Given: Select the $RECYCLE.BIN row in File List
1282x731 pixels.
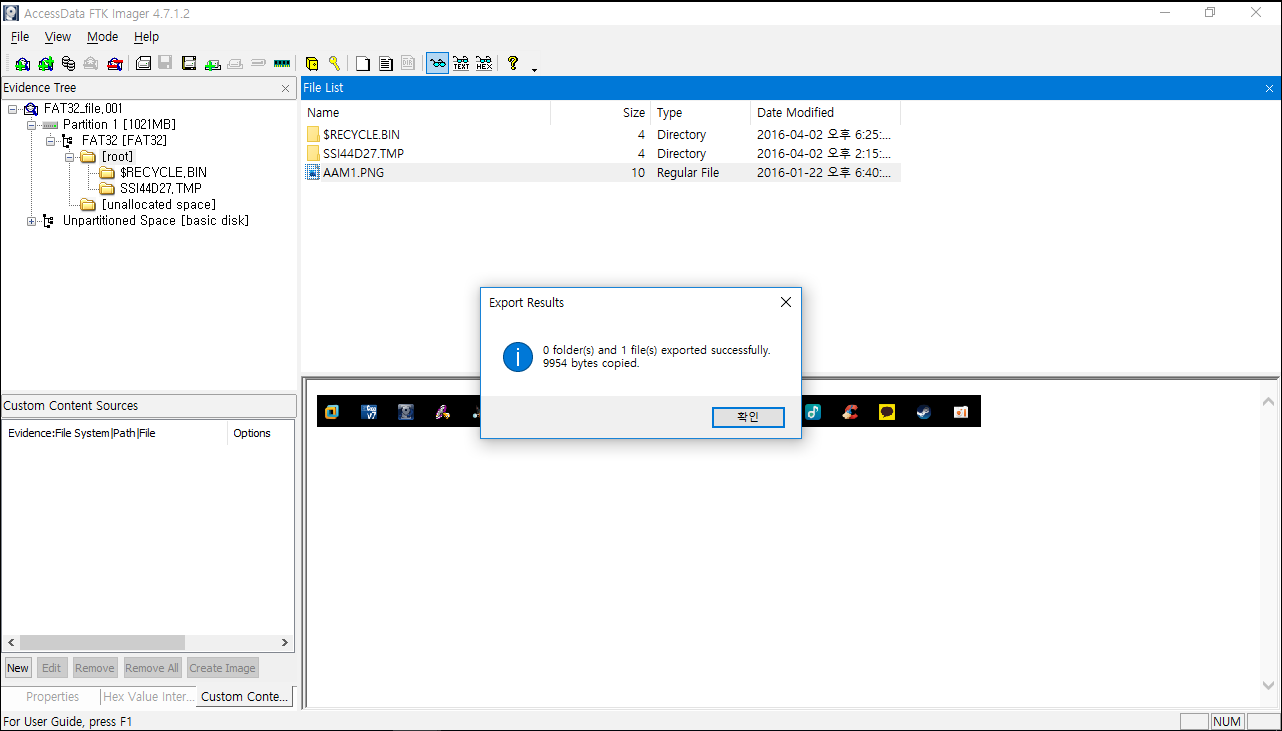Looking at the screenshot, I should (x=603, y=134).
